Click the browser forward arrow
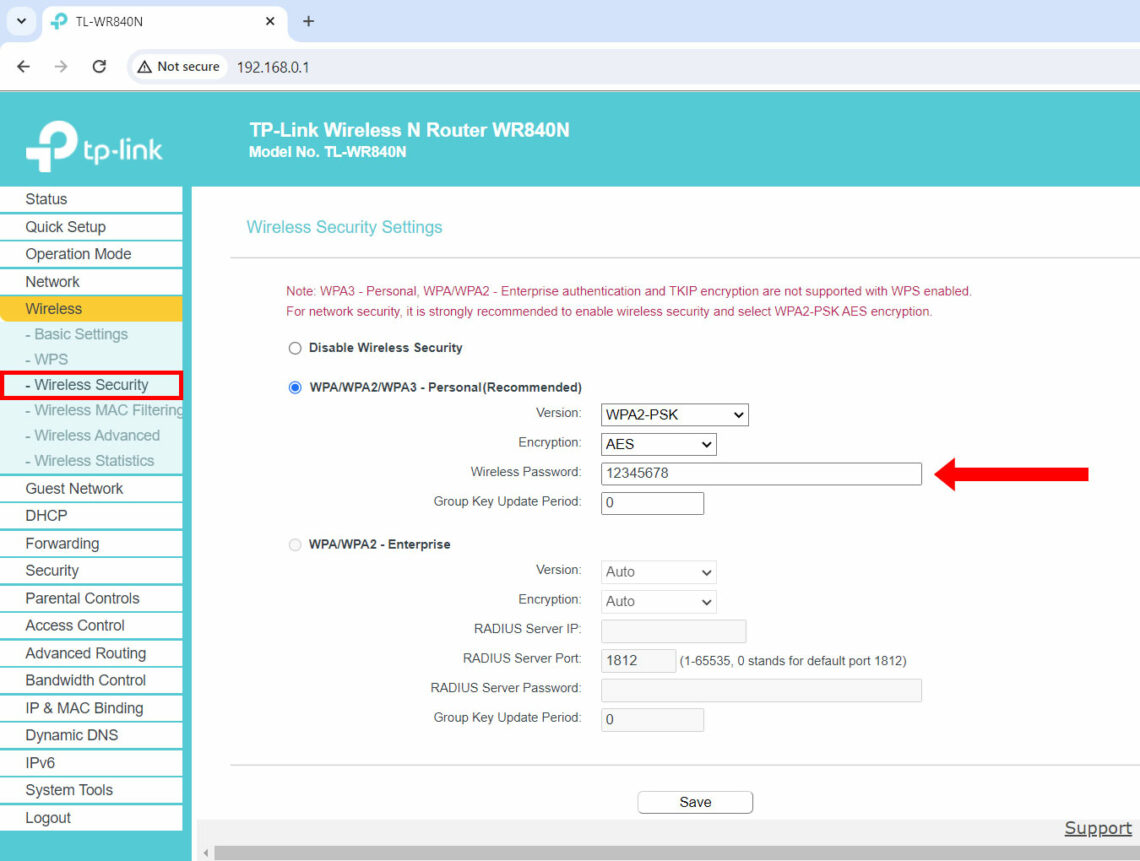The width and height of the screenshot is (1140, 861). pyautogui.click(x=60, y=66)
